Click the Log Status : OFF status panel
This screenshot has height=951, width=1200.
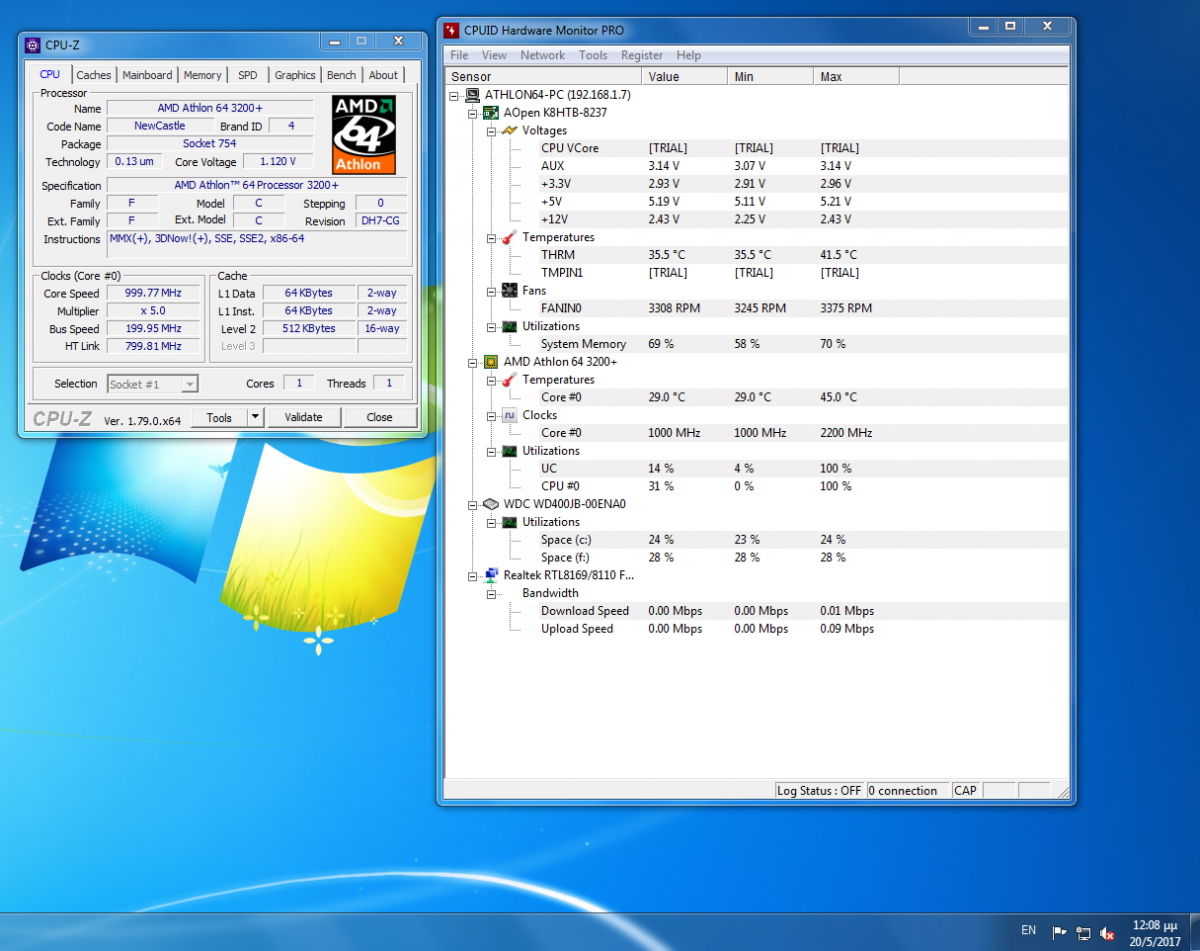tap(819, 790)
